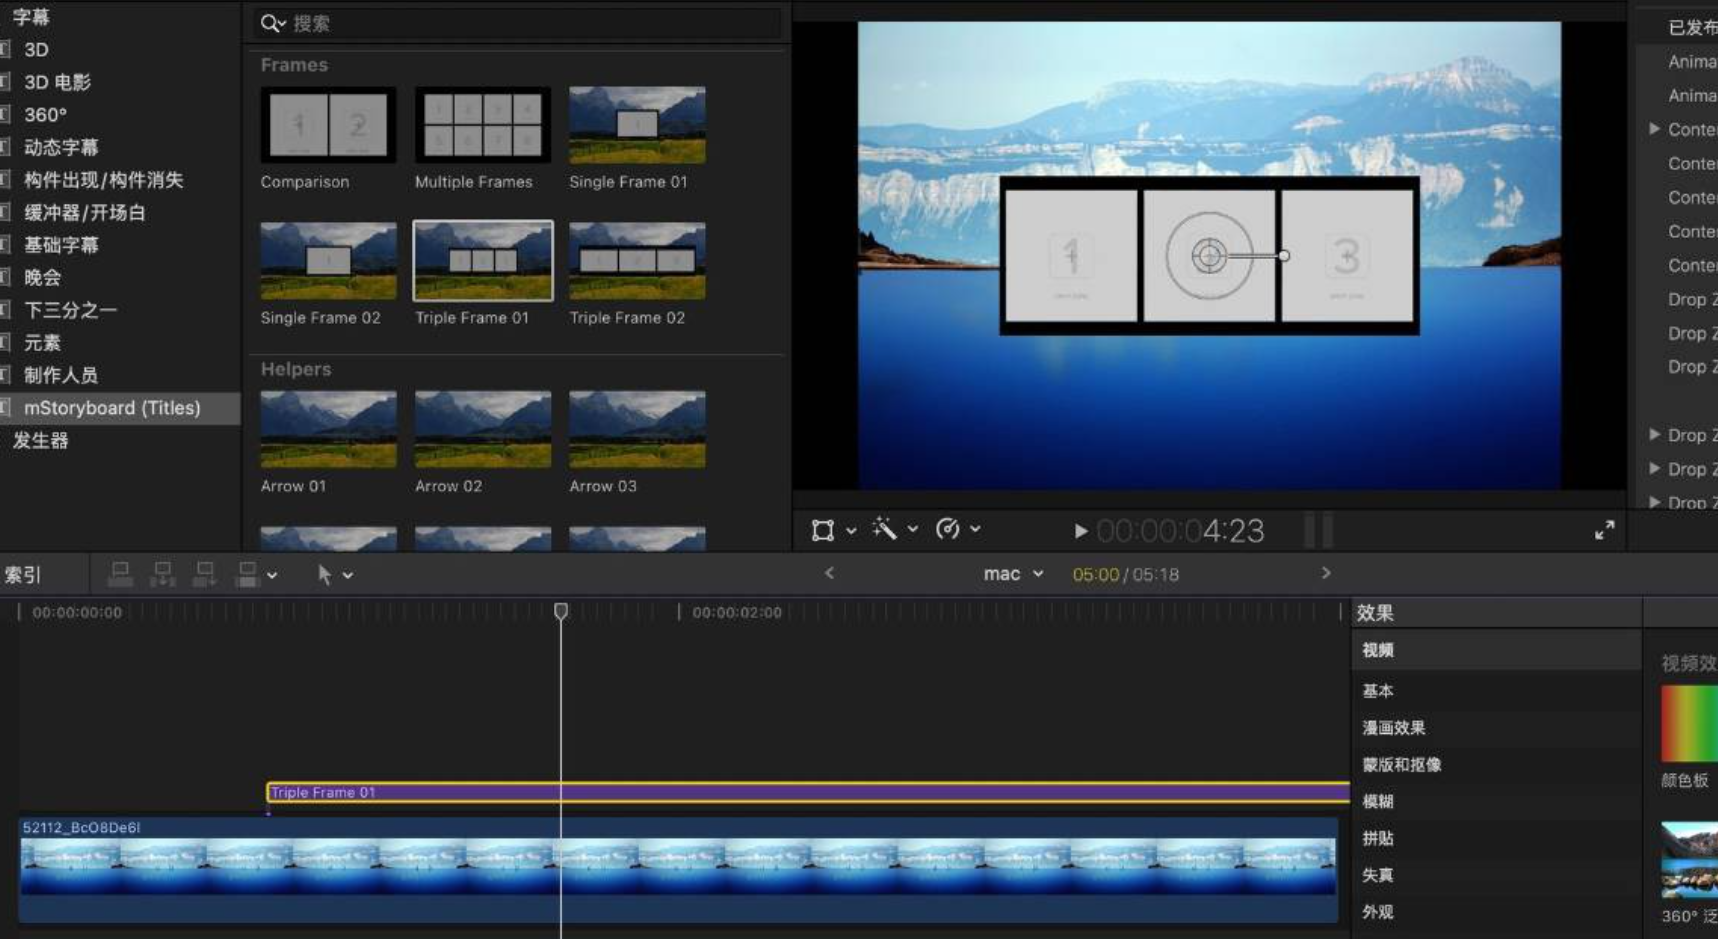Open the mac project name dropdown
This screenshot has width=1718, height=939.
click(1012, 574)
